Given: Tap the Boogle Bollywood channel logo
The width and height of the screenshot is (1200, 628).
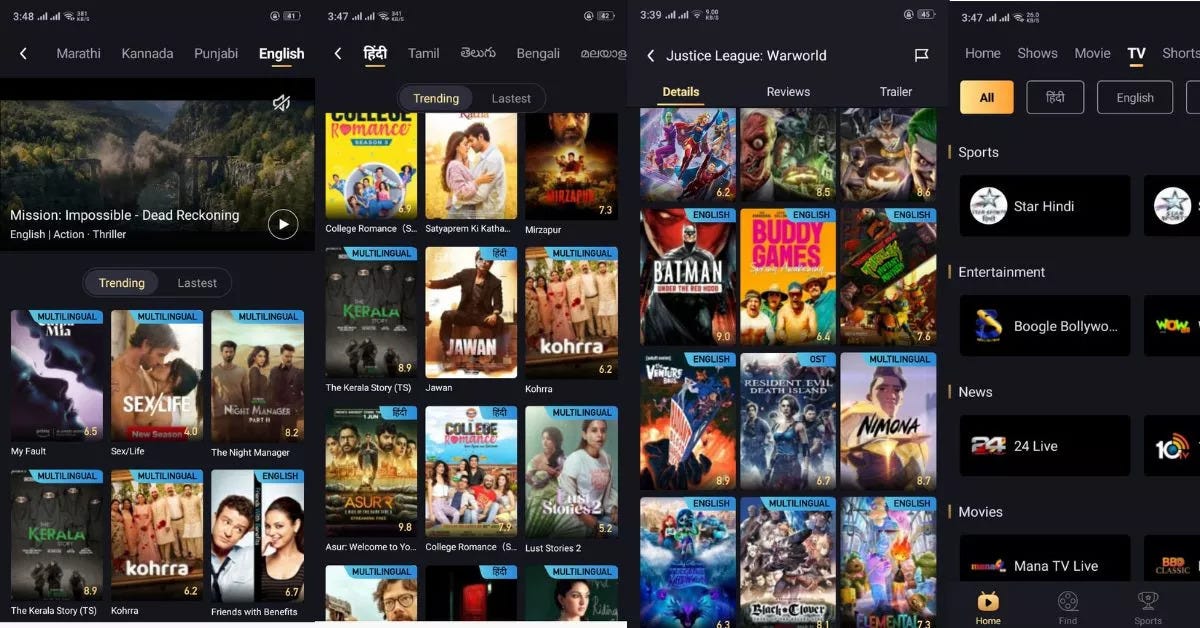Looking at the screenshot, I should [988, 326].
